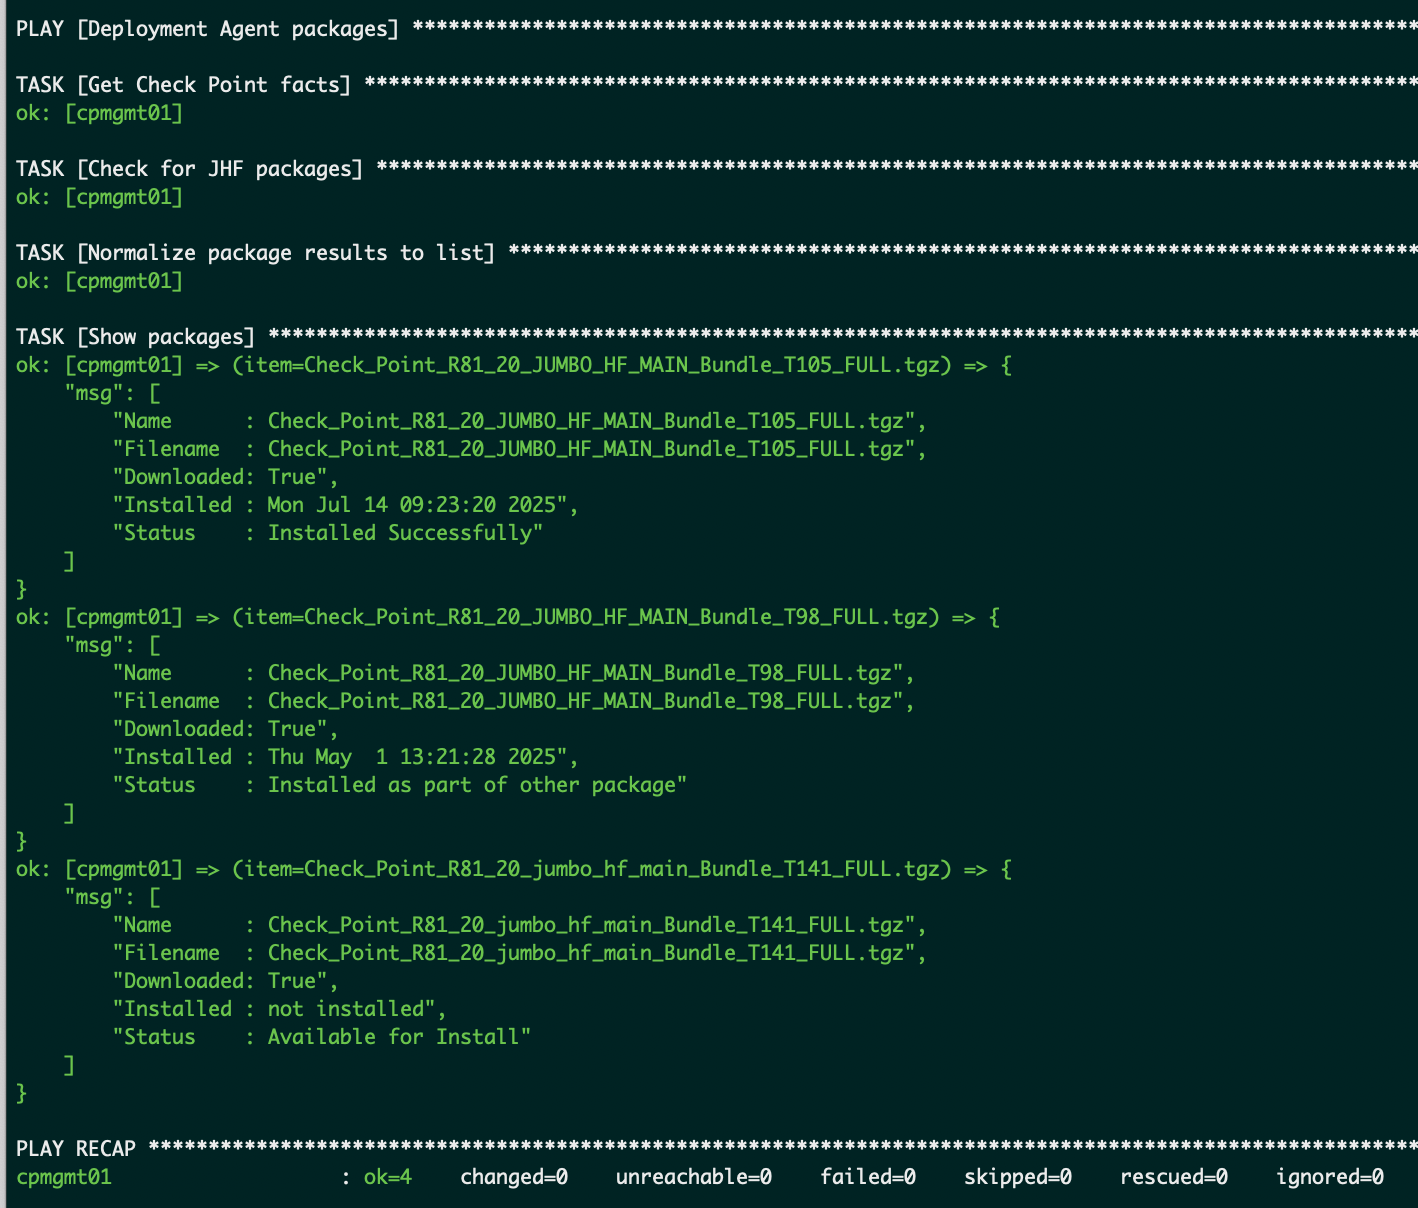
Task: Select "Downloaded: True" in the T141 block
Action: 225,981
